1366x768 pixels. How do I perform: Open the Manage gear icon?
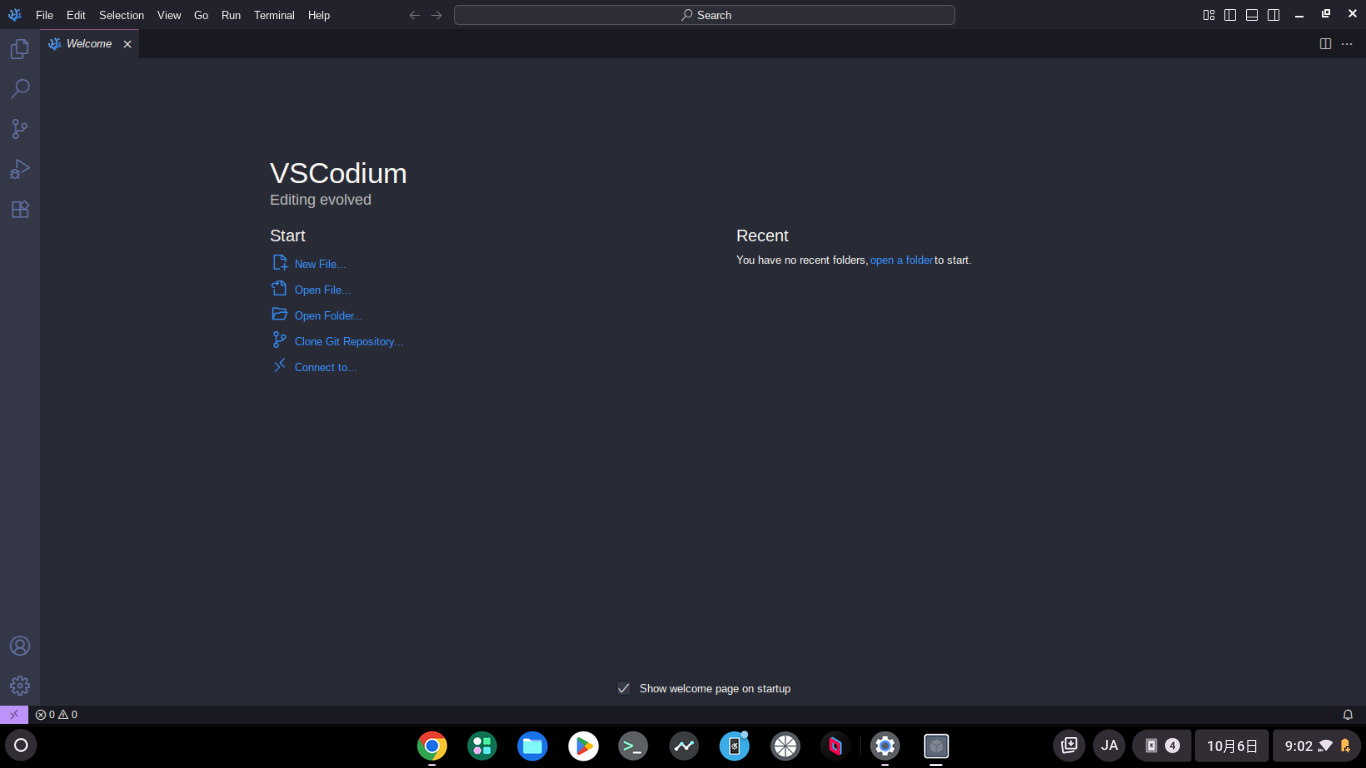click(19, 686)
